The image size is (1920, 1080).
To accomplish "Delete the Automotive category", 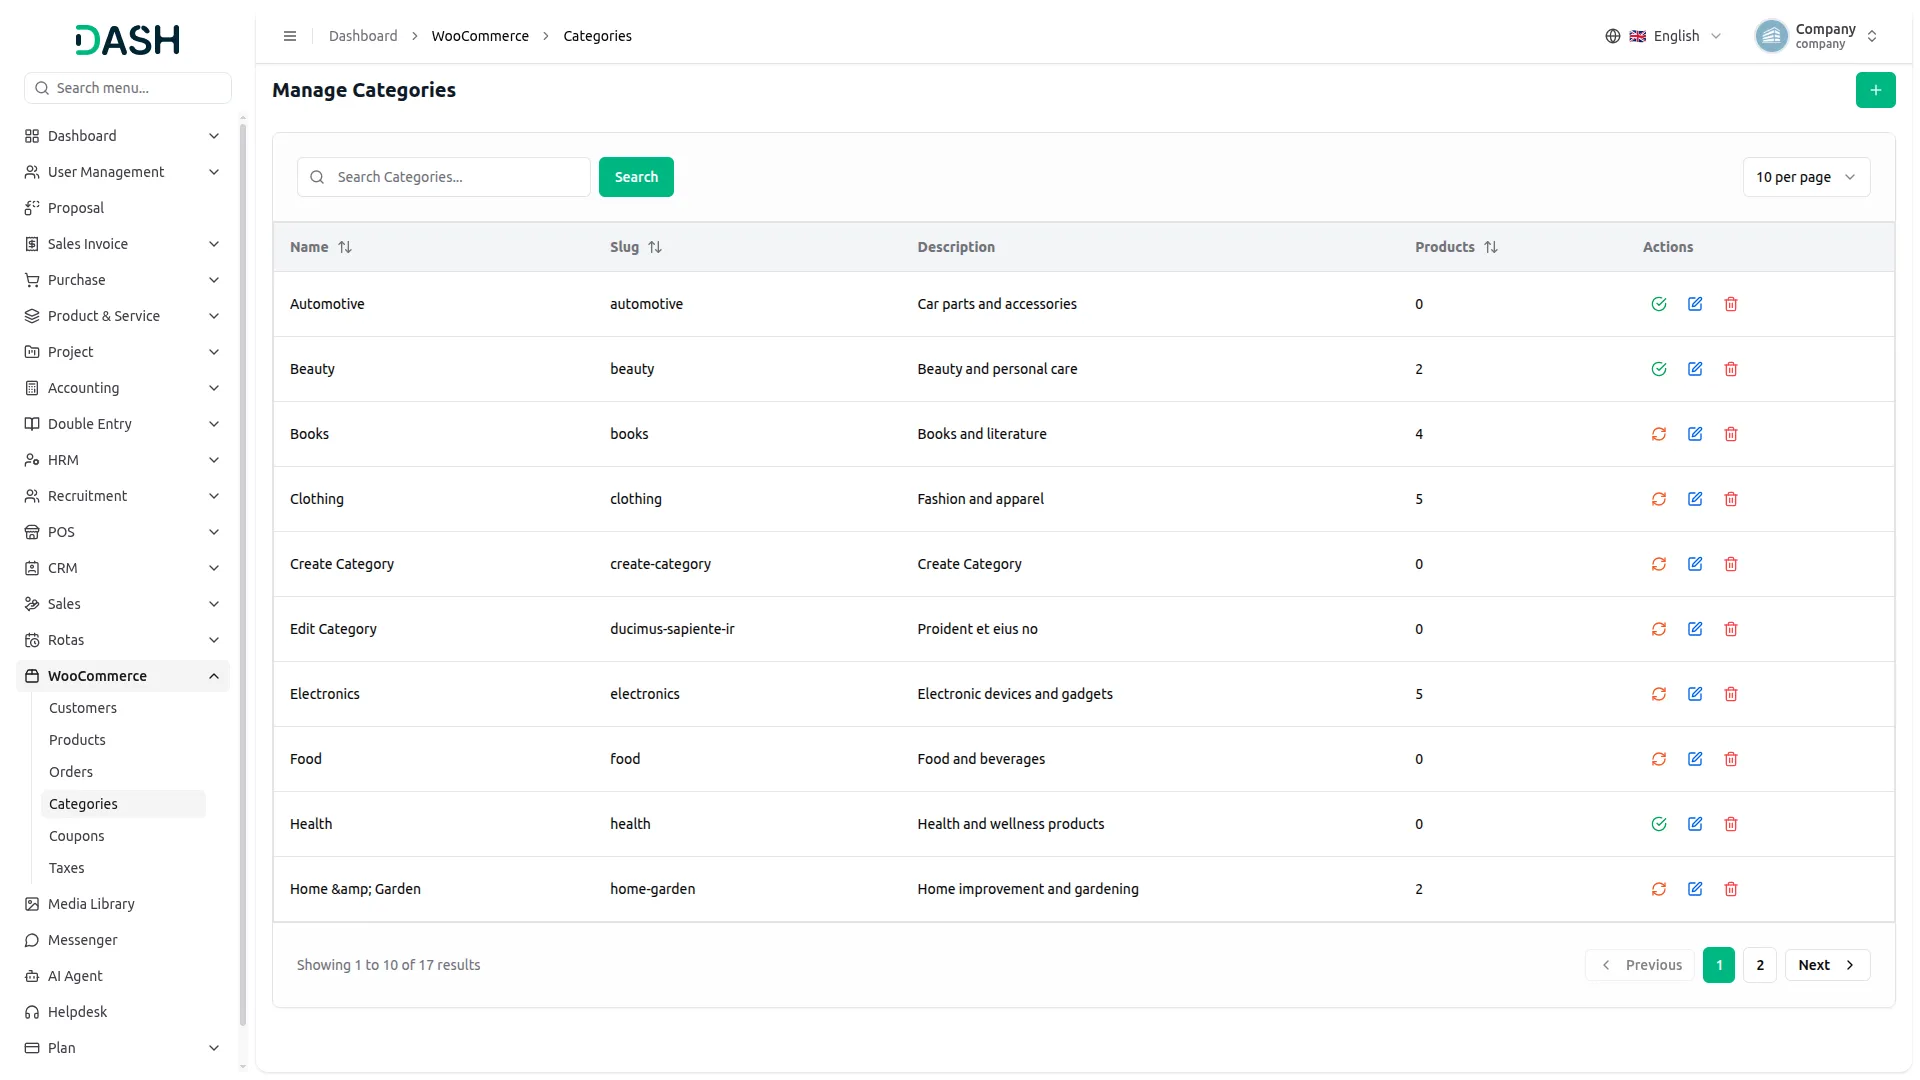I will point(1731,304).
